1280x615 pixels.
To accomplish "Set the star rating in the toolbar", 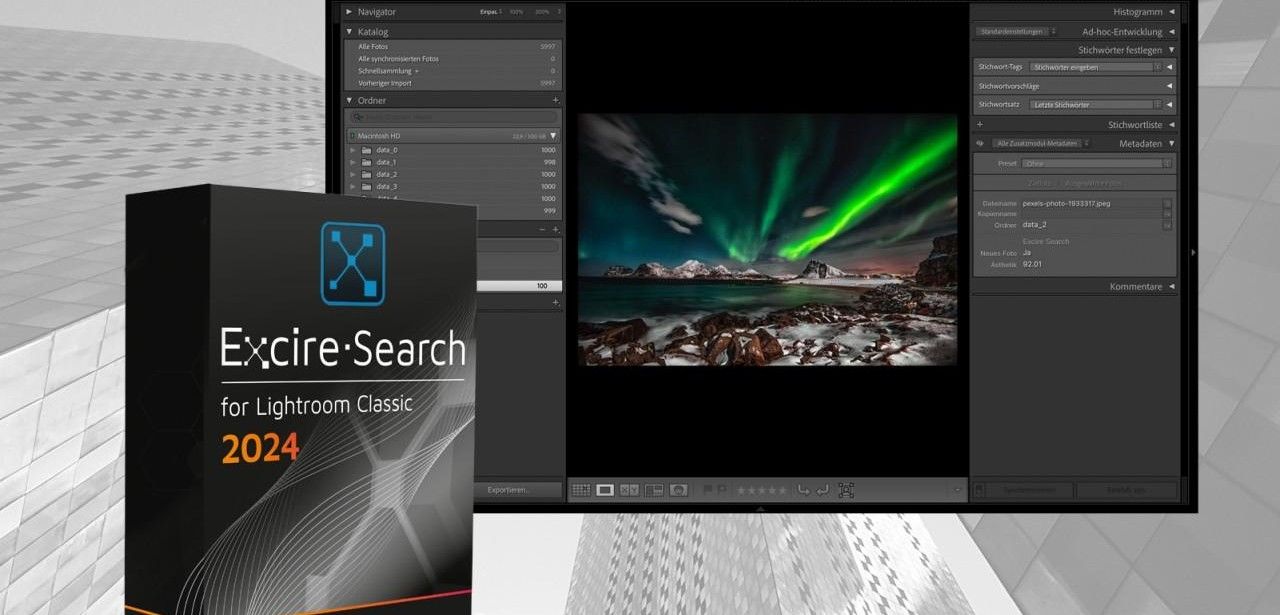I will pyautogui.click(x=762, y=490).
